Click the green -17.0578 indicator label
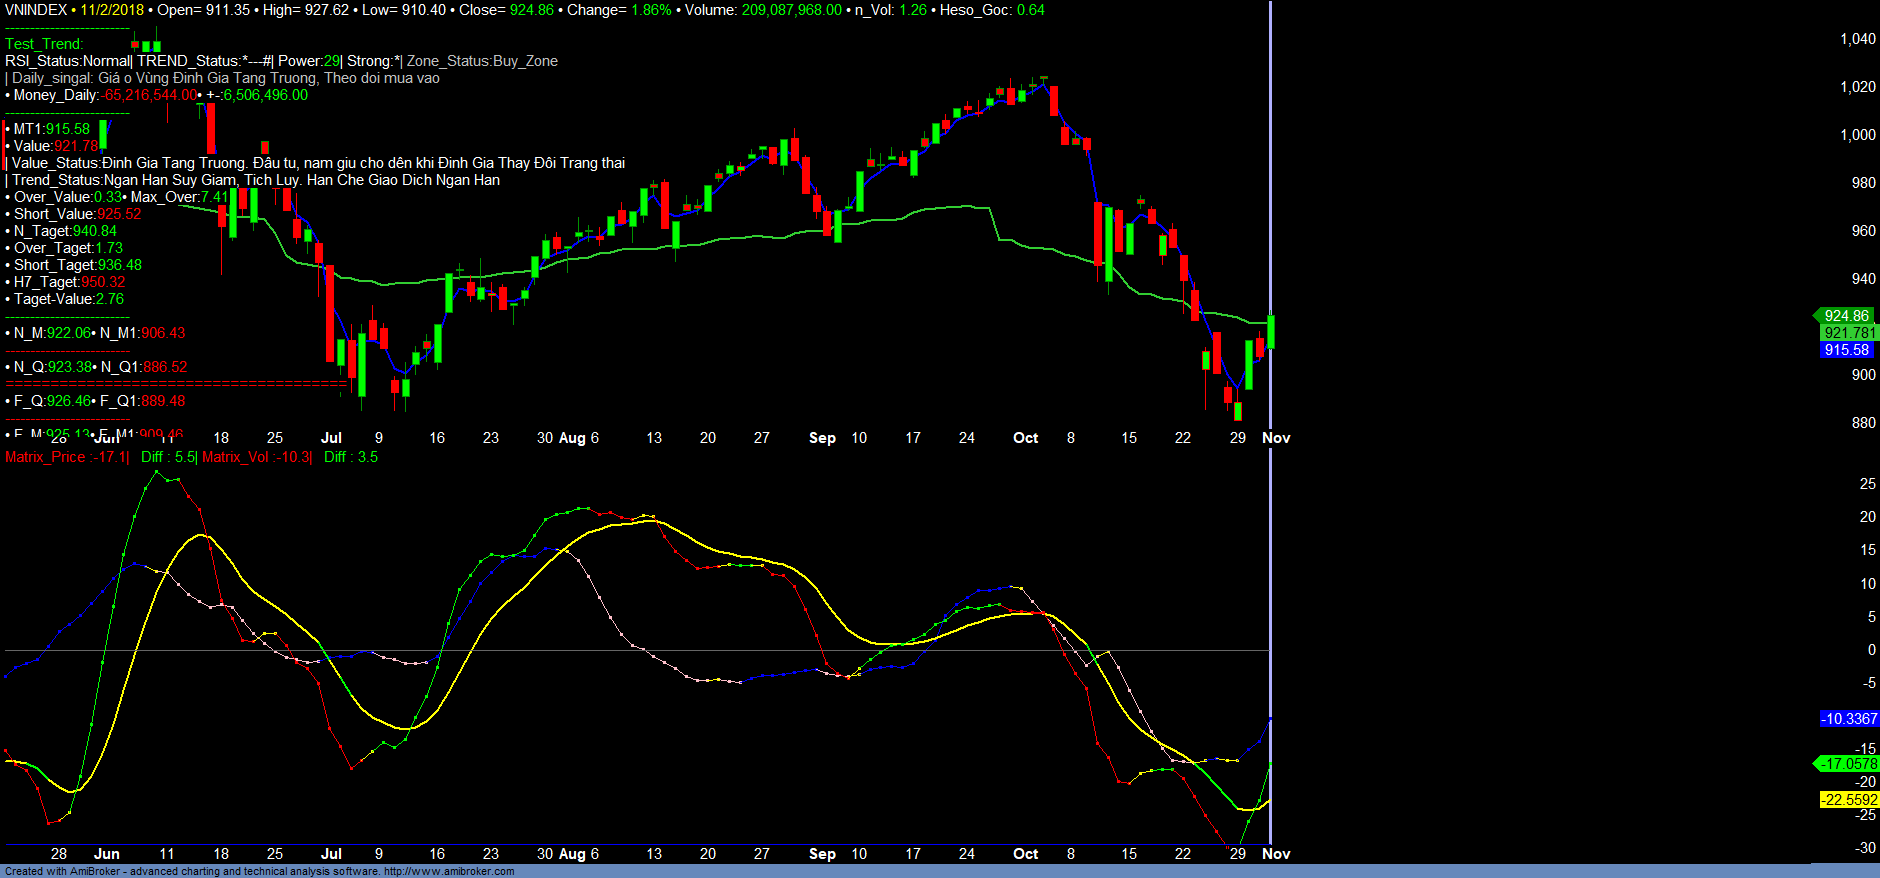This screenshot has height=878, width=1880. 1848,764
